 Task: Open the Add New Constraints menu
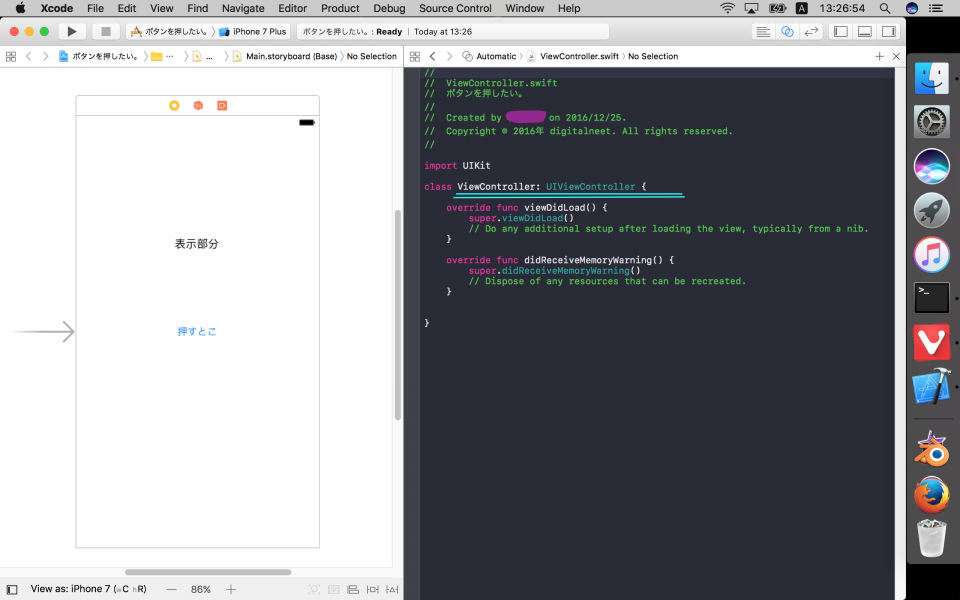click(372, 590)
